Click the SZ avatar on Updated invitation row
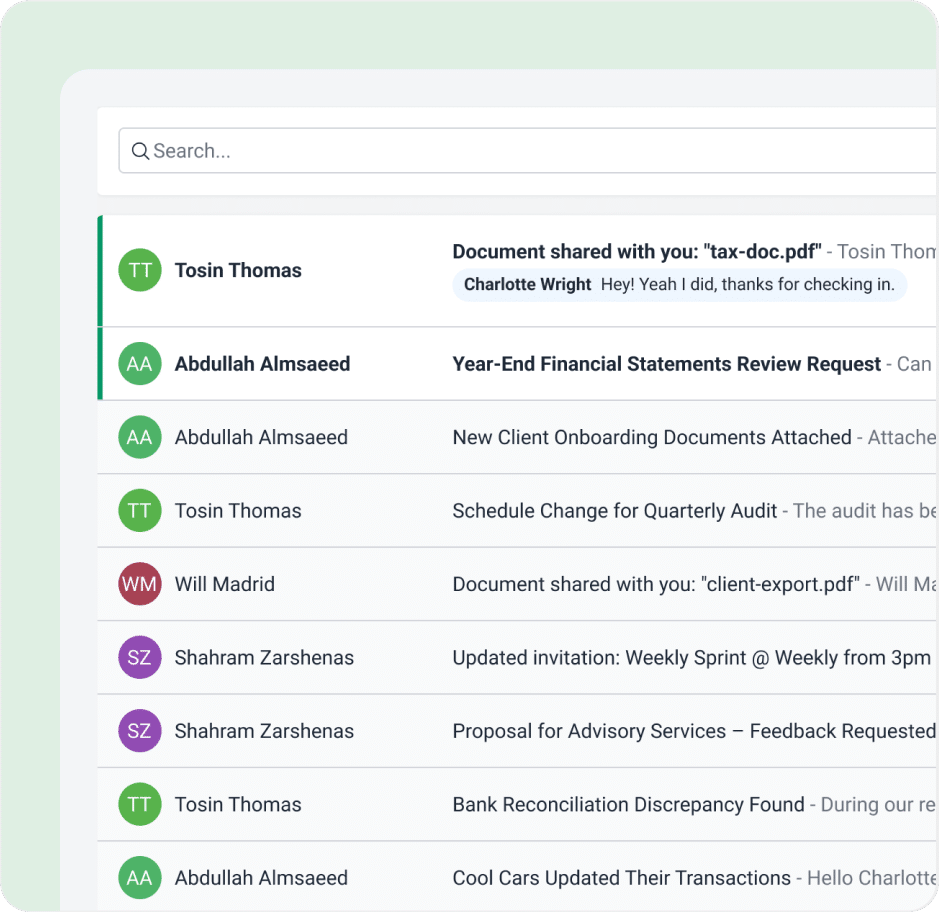939x912 pixels. [x=140, y=658]
